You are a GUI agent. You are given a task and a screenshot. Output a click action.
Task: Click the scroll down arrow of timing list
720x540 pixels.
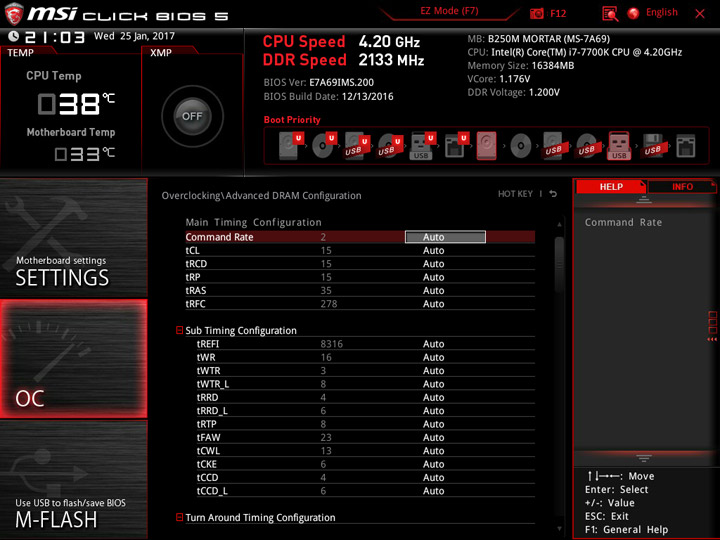[559, 529]
